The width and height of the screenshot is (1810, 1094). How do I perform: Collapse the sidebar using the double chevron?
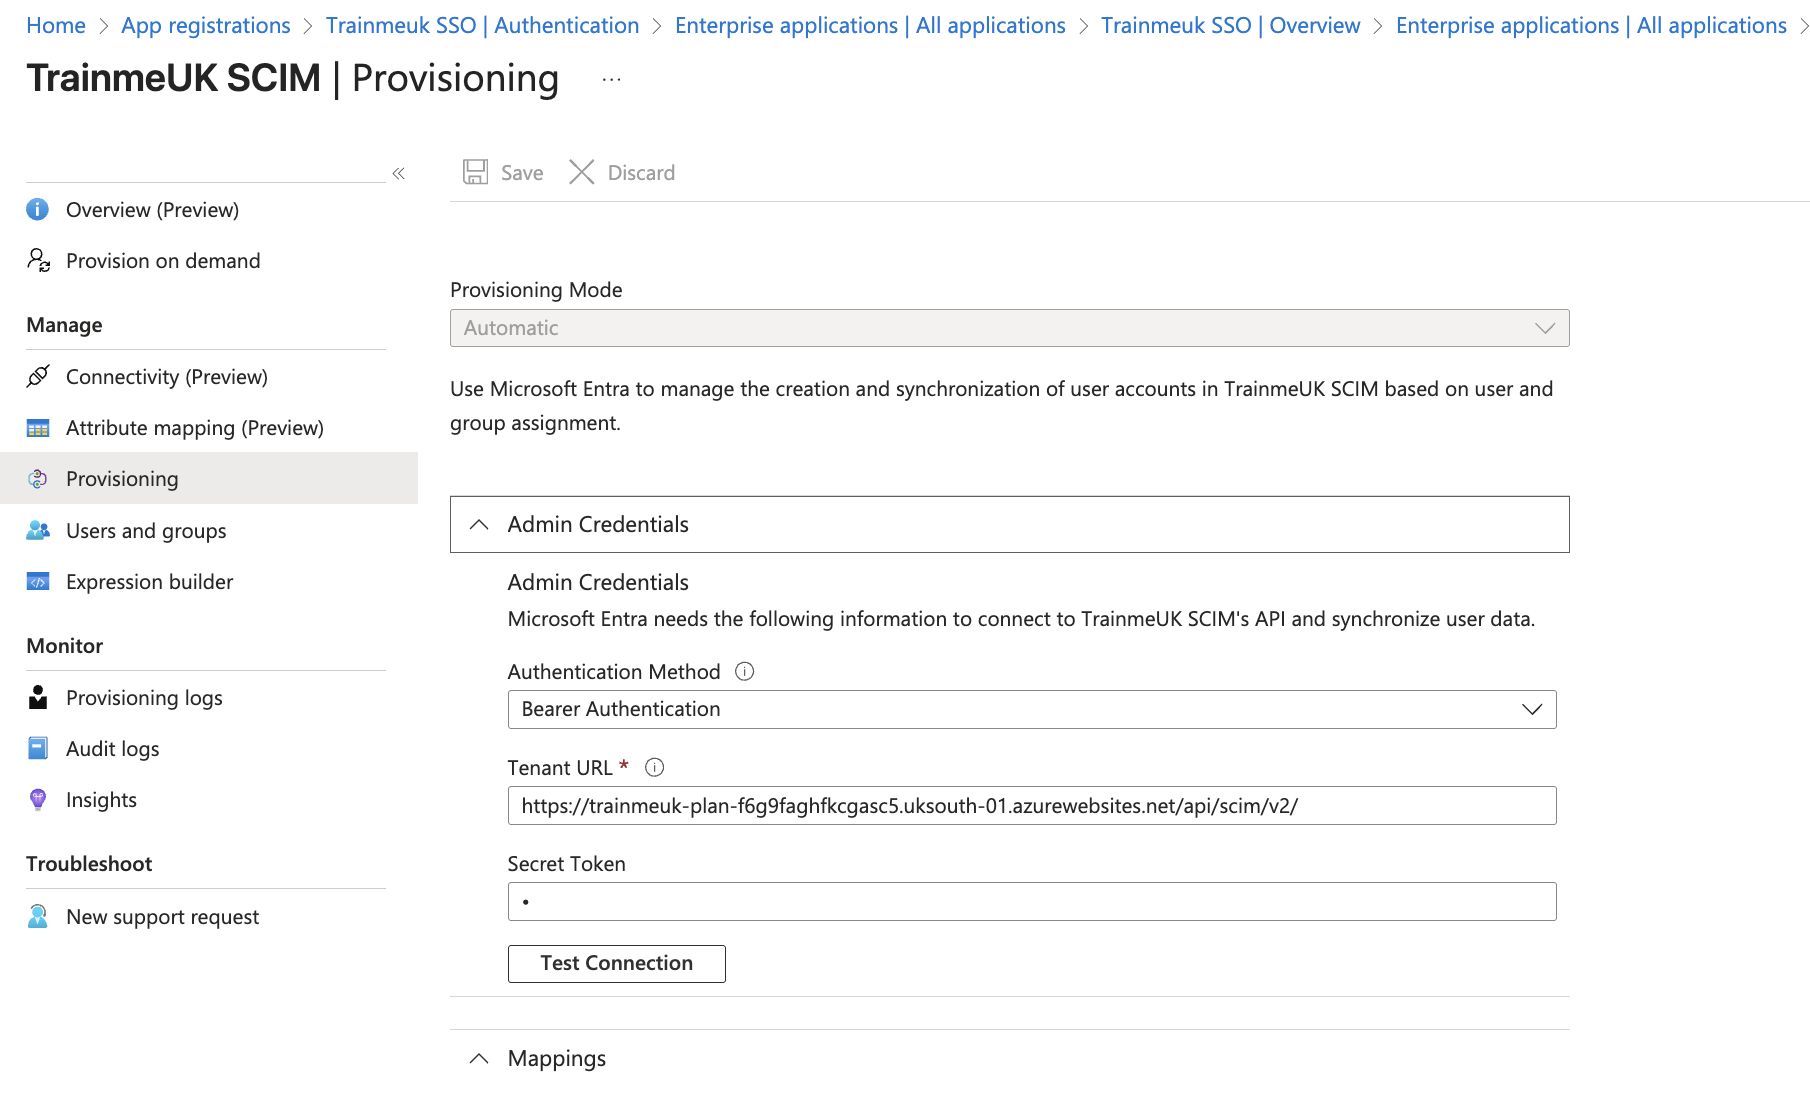[x=398, y=173]
